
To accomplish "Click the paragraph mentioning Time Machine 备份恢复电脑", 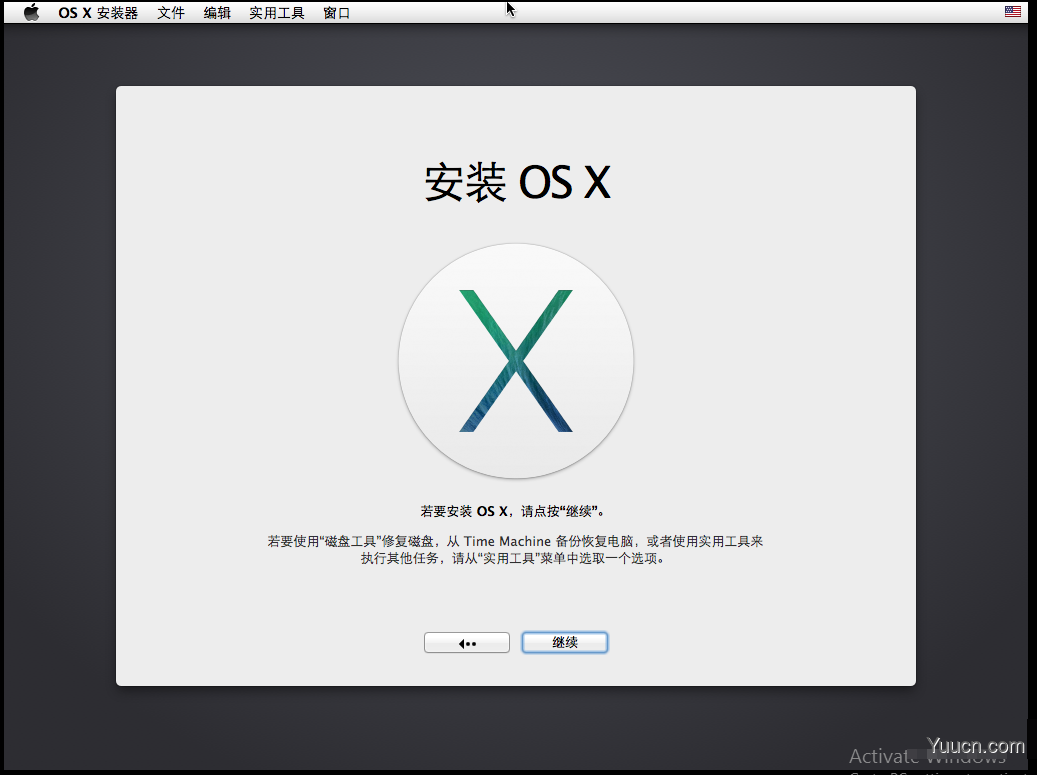I will tap(515, 550).
